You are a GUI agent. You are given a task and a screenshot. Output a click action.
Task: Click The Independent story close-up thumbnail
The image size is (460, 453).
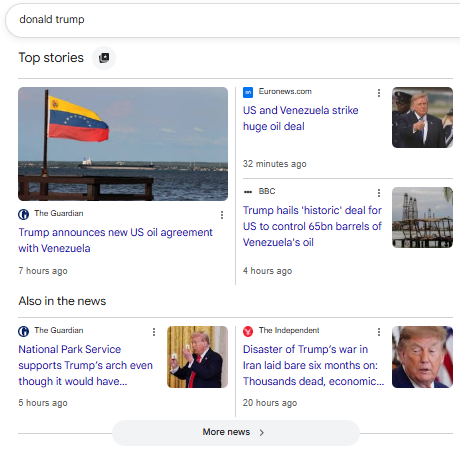422,357
